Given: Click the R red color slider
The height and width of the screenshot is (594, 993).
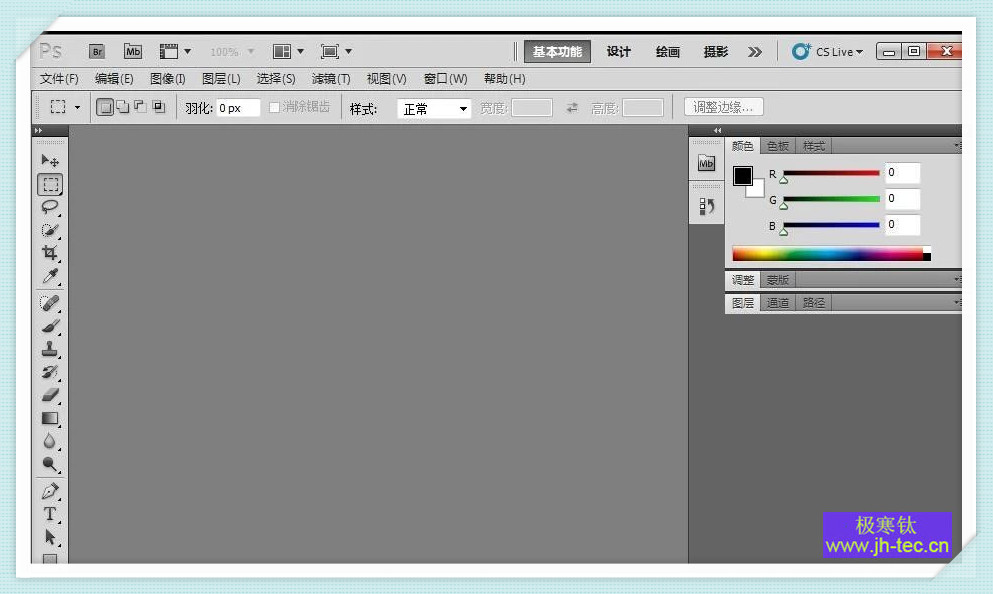Looking at the screenshot, I should tap(832, 174).
